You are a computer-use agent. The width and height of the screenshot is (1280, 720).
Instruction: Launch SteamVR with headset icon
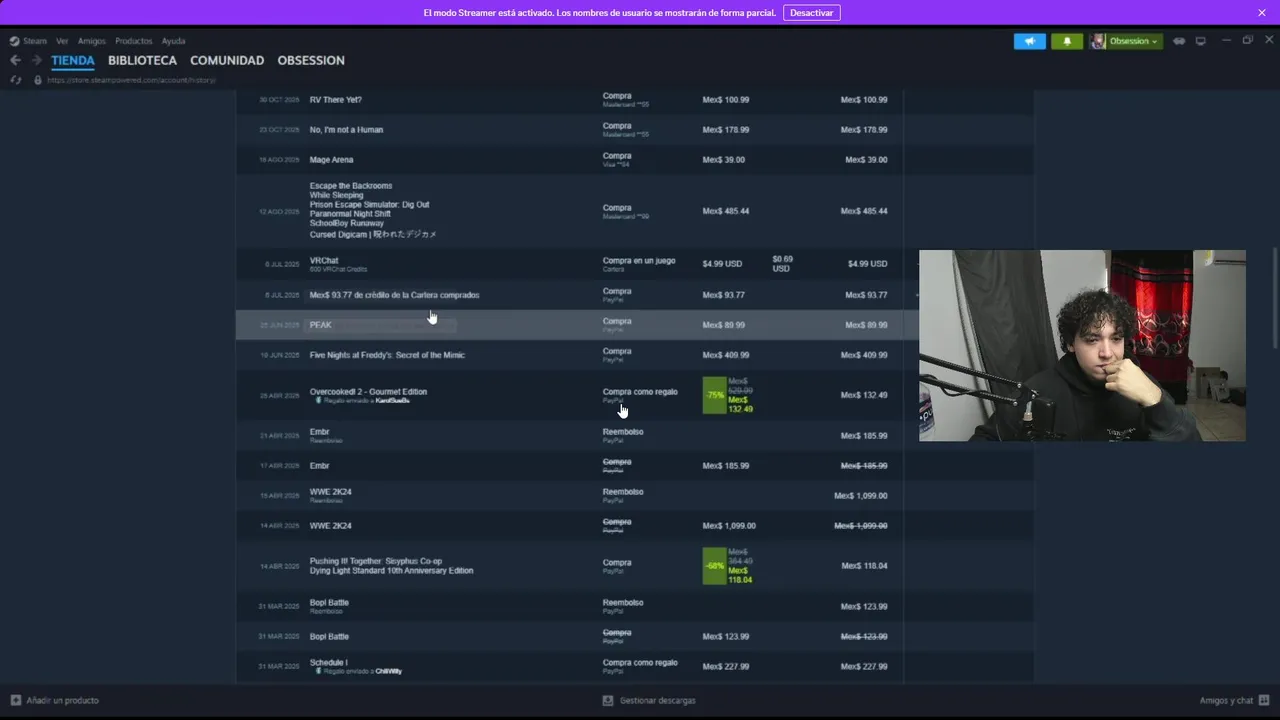[1179, 41]
